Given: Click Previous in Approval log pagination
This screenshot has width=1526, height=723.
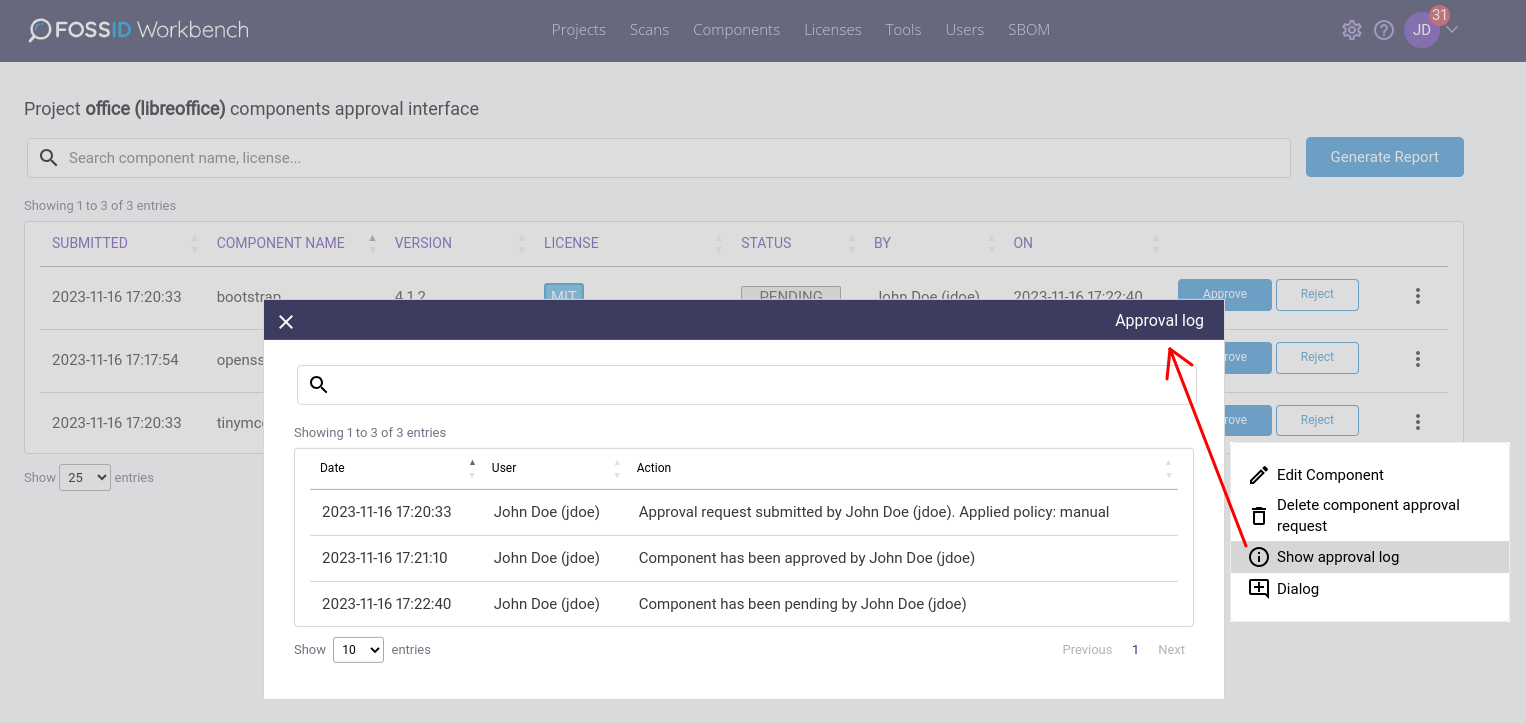Looking at the screenshot, I should click(1087, 650).
